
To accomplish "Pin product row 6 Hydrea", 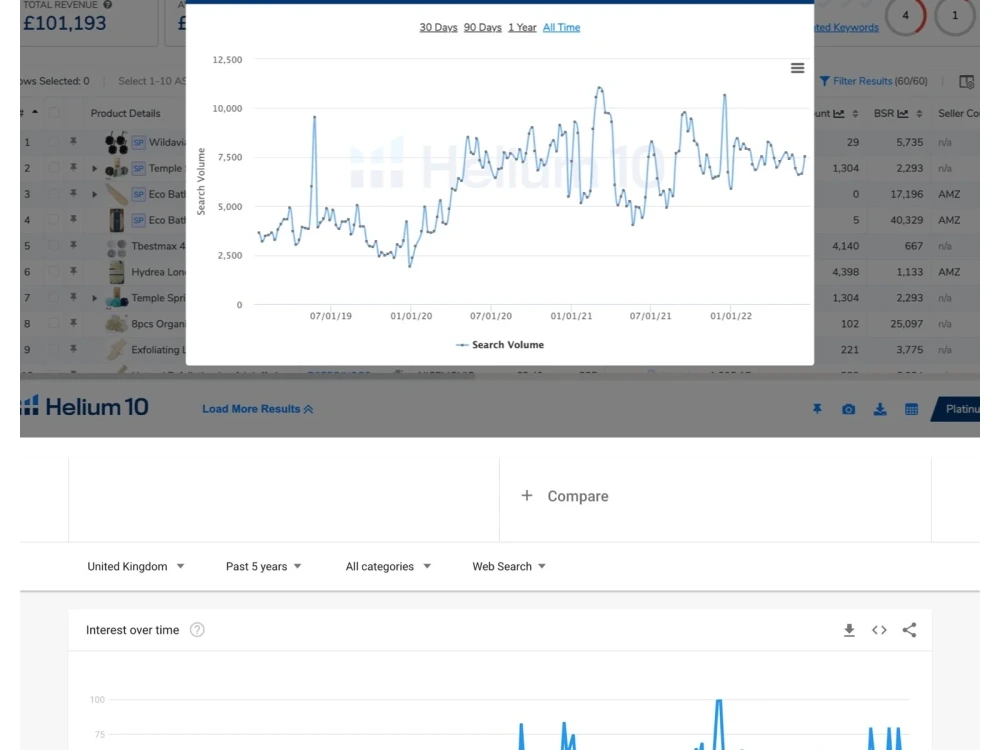I will [x=73, y=271].
